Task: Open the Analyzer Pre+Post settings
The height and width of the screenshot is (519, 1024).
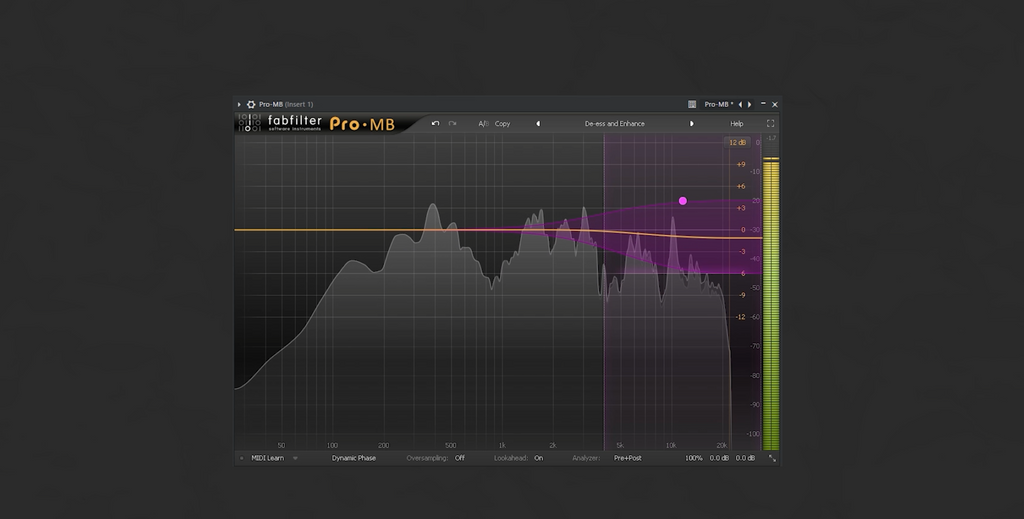Action: tap(628, 458)
